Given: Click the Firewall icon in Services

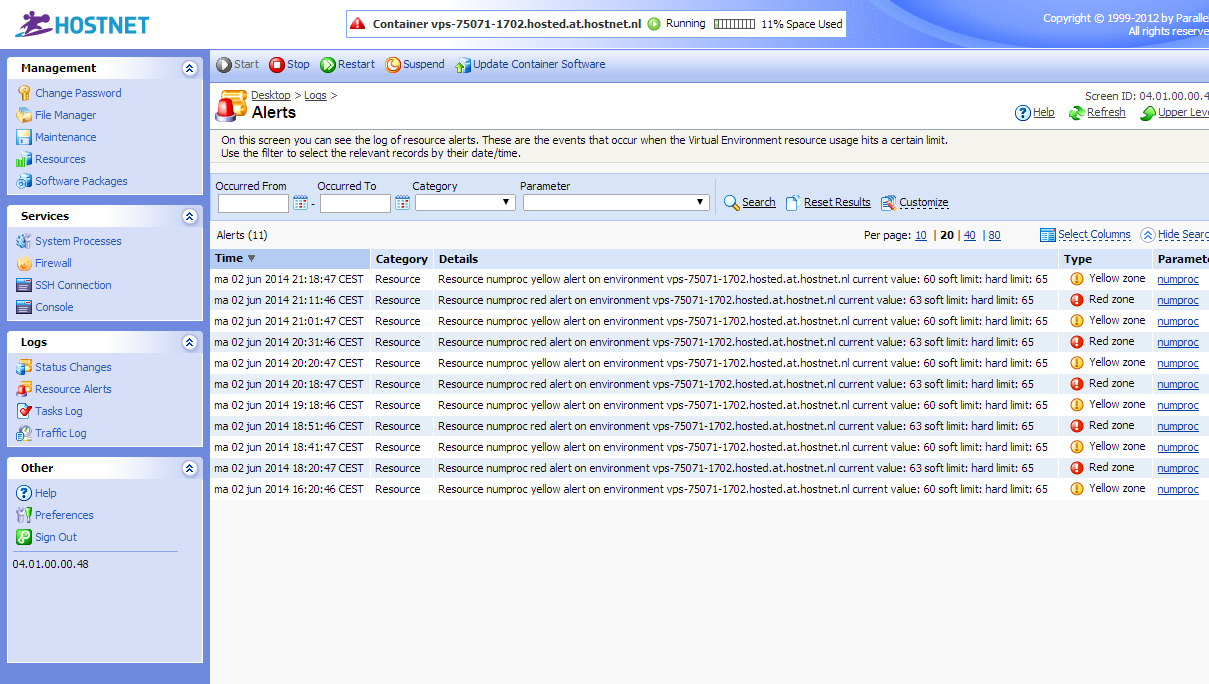Looking at the screenshot, I should 24,264.
